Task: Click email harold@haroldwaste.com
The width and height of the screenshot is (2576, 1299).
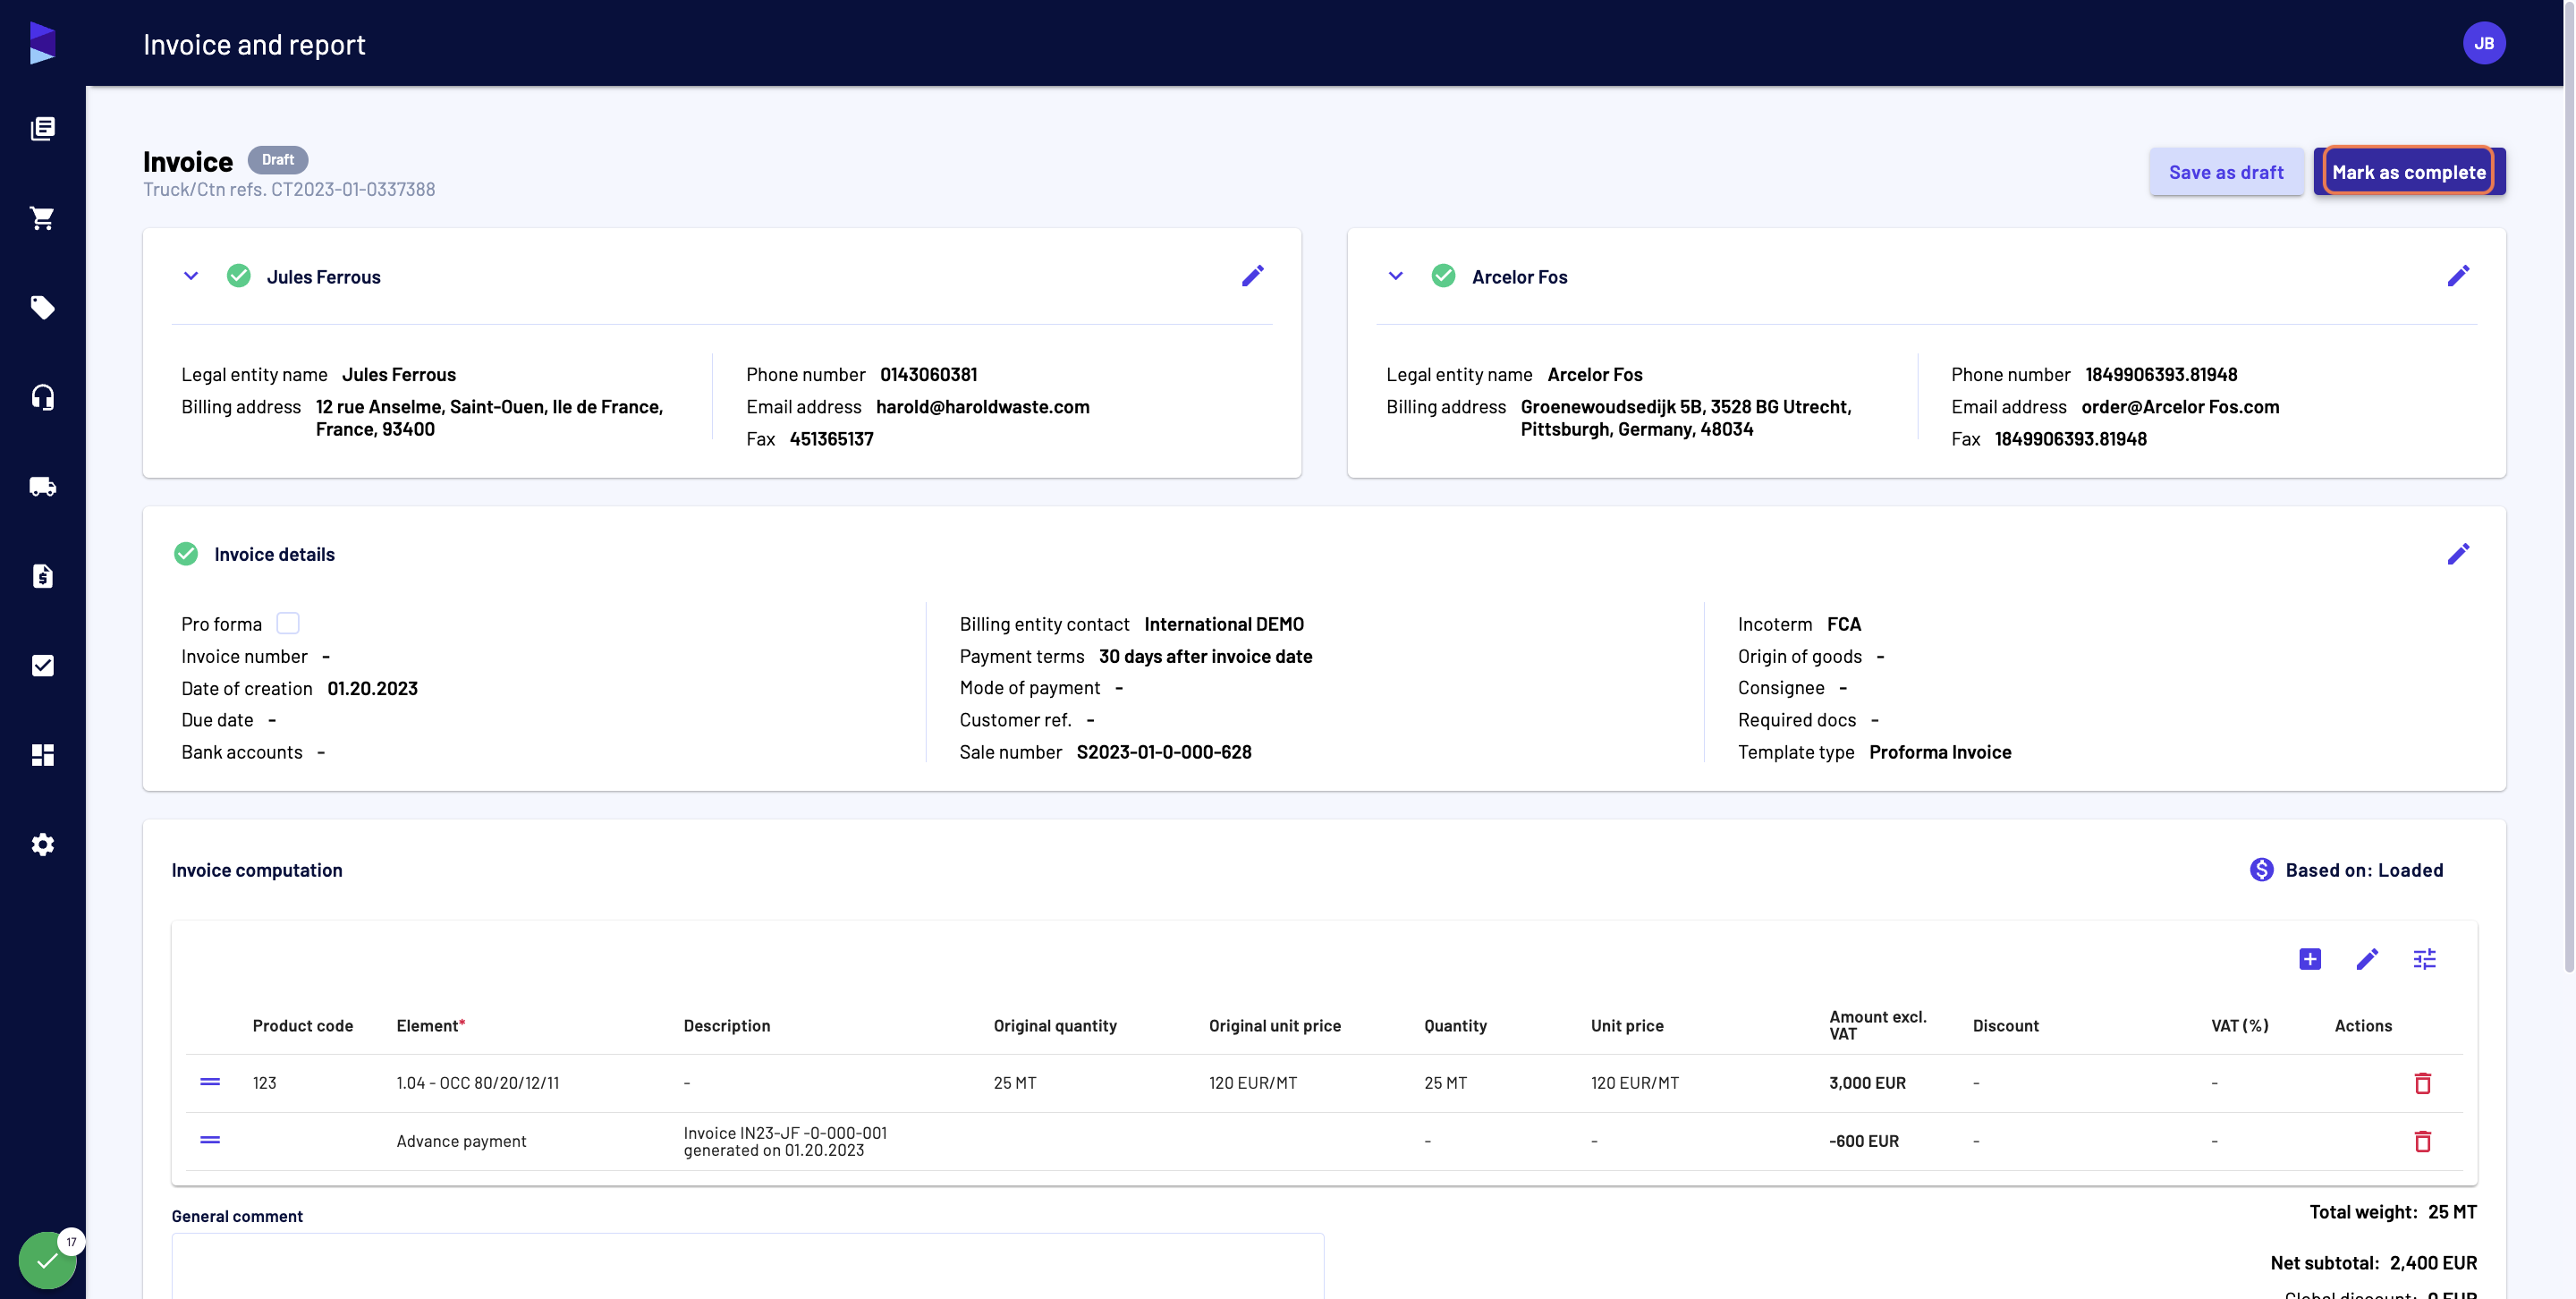Action: [982, 407]
